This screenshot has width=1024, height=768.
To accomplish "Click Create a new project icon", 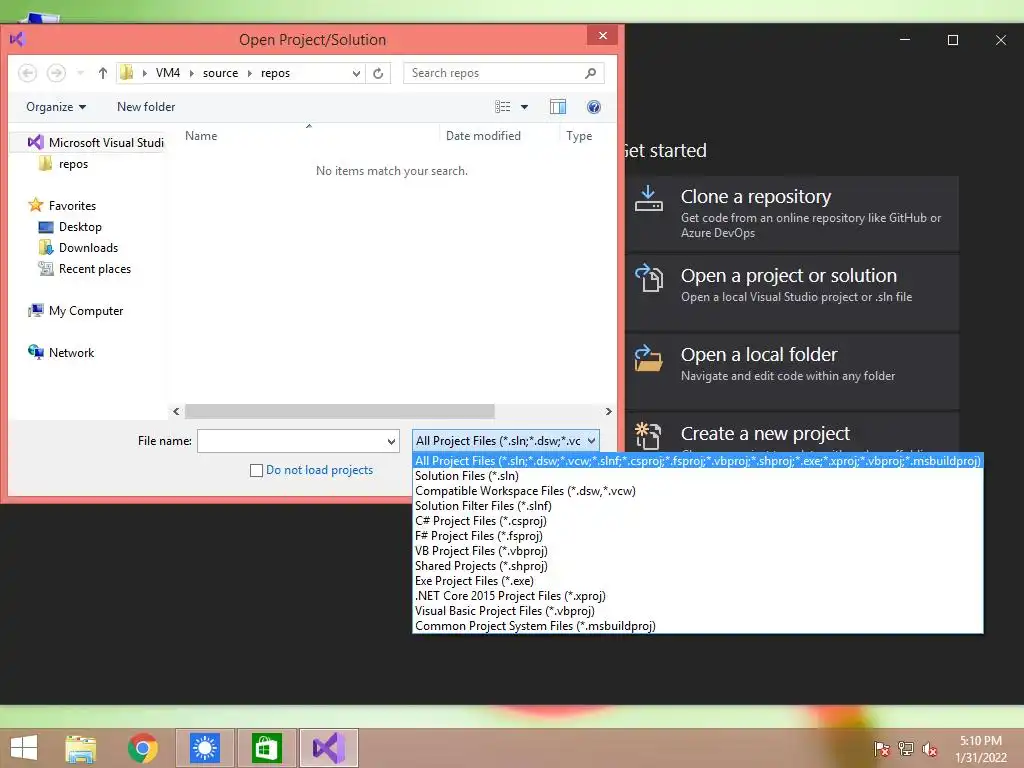I will coord(649,436).
